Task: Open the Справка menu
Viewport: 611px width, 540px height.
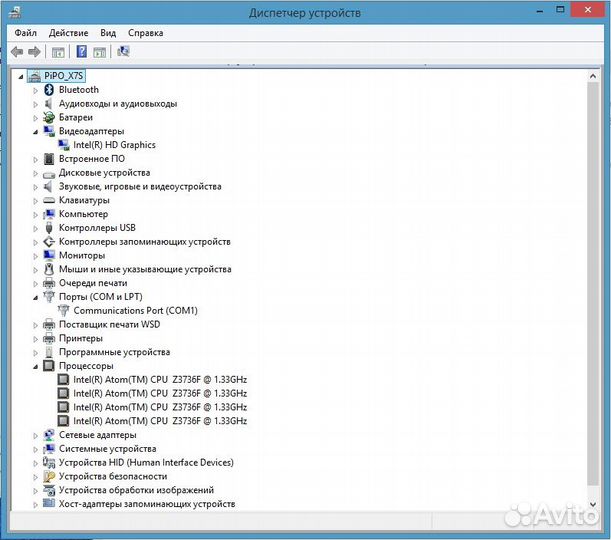Action: coord(145,33)
